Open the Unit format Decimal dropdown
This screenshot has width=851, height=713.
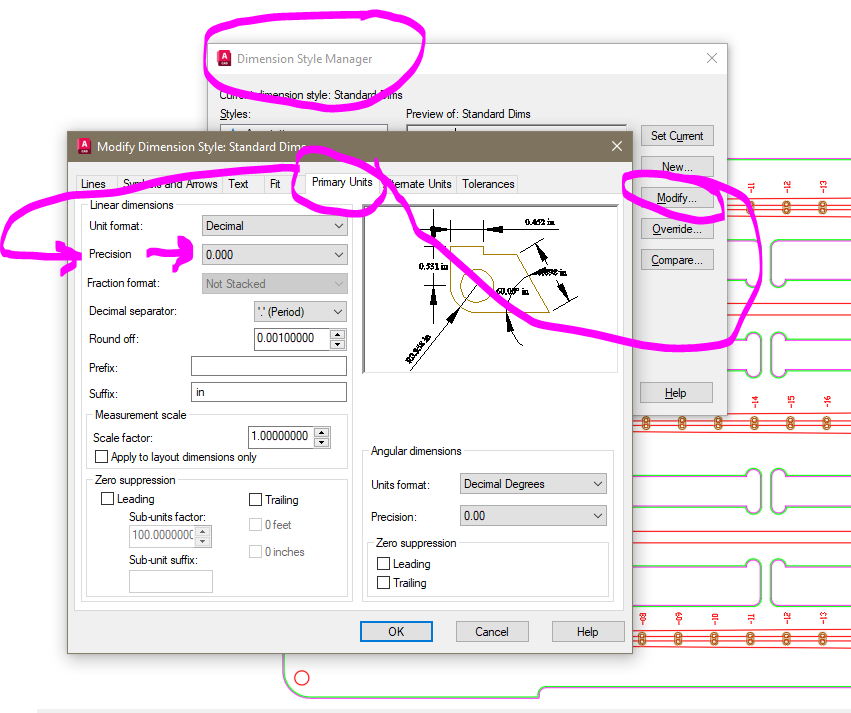[x=275, y=226]
